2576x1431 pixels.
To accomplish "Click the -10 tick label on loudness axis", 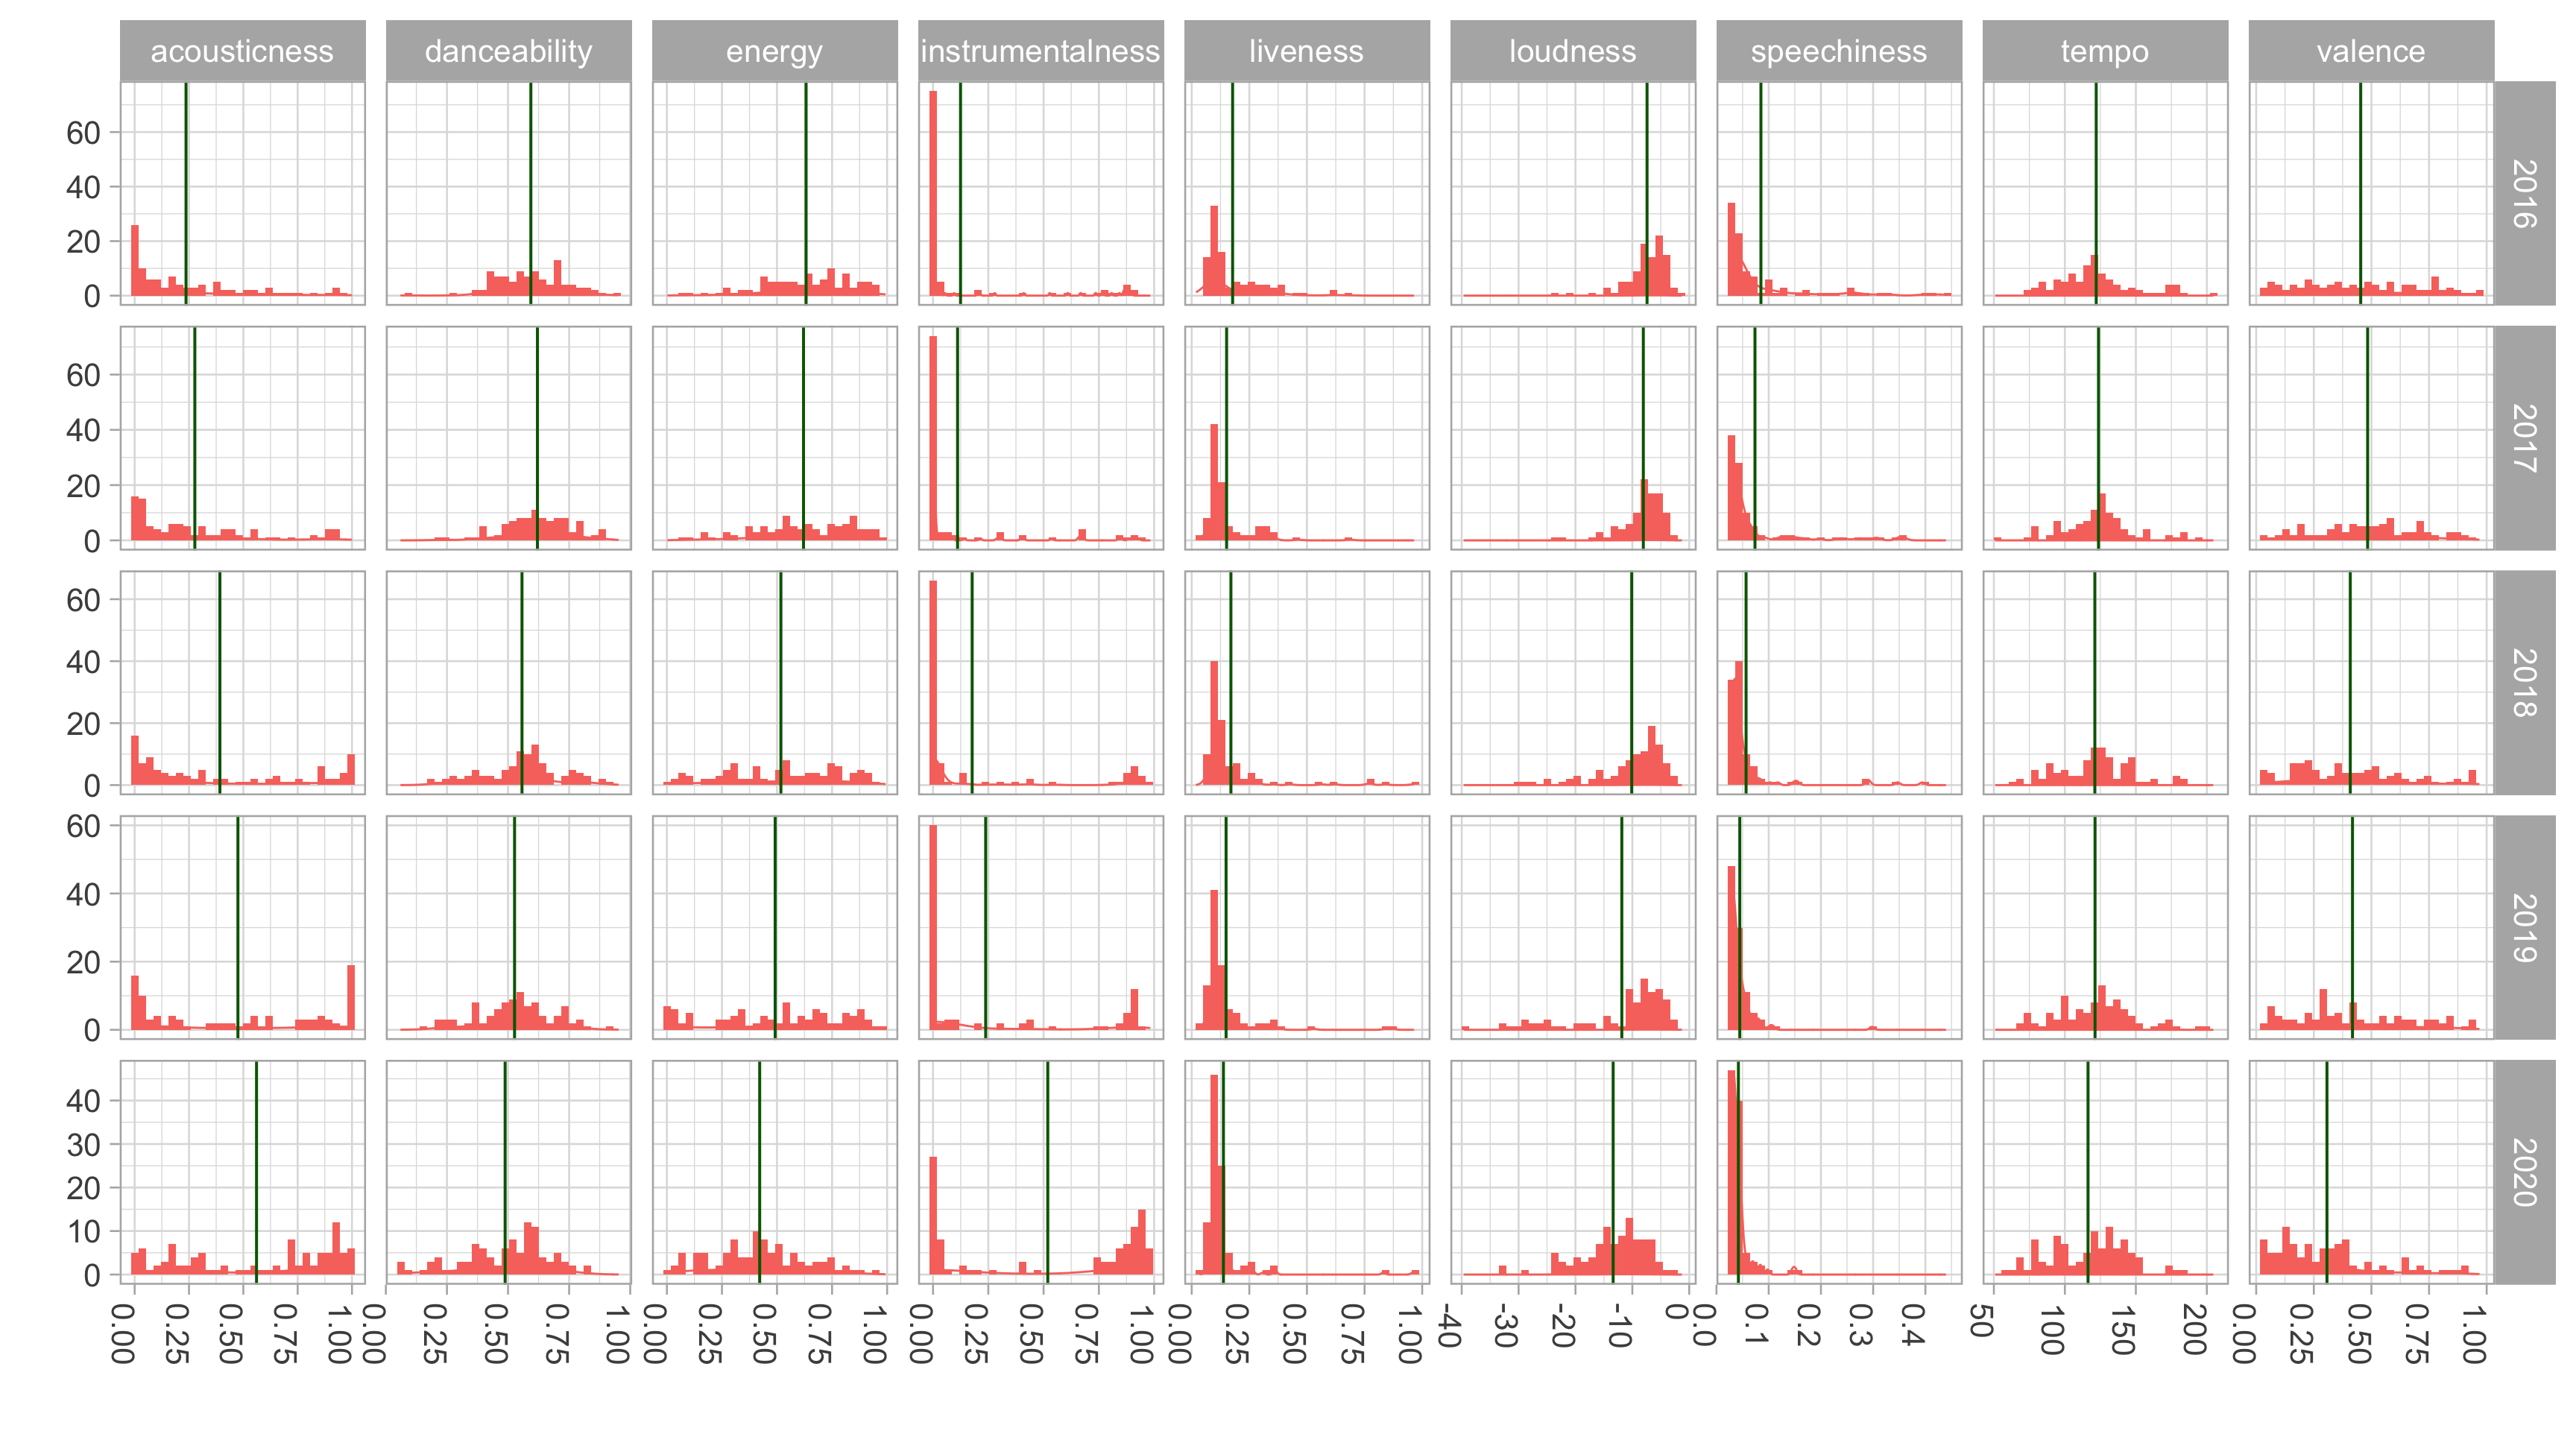I will tap(1621, 1326).
